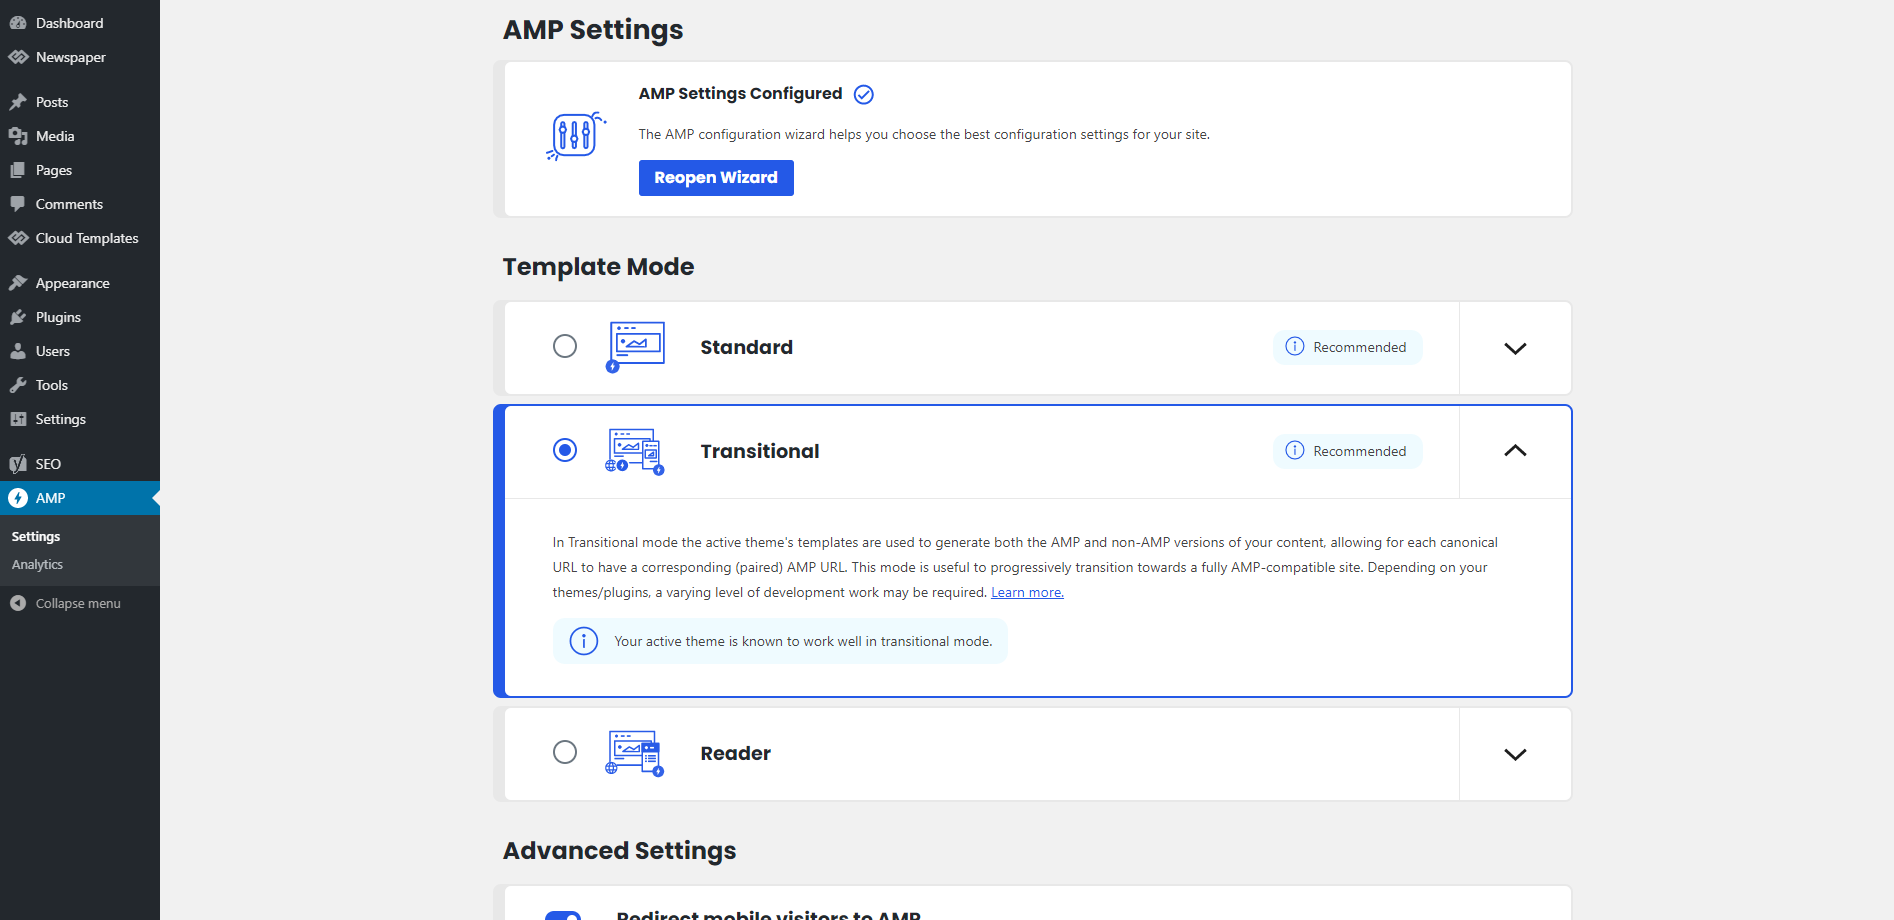Click the Recommended badge on Transitional row
1894x920 pixels.
click(1347, 451)
